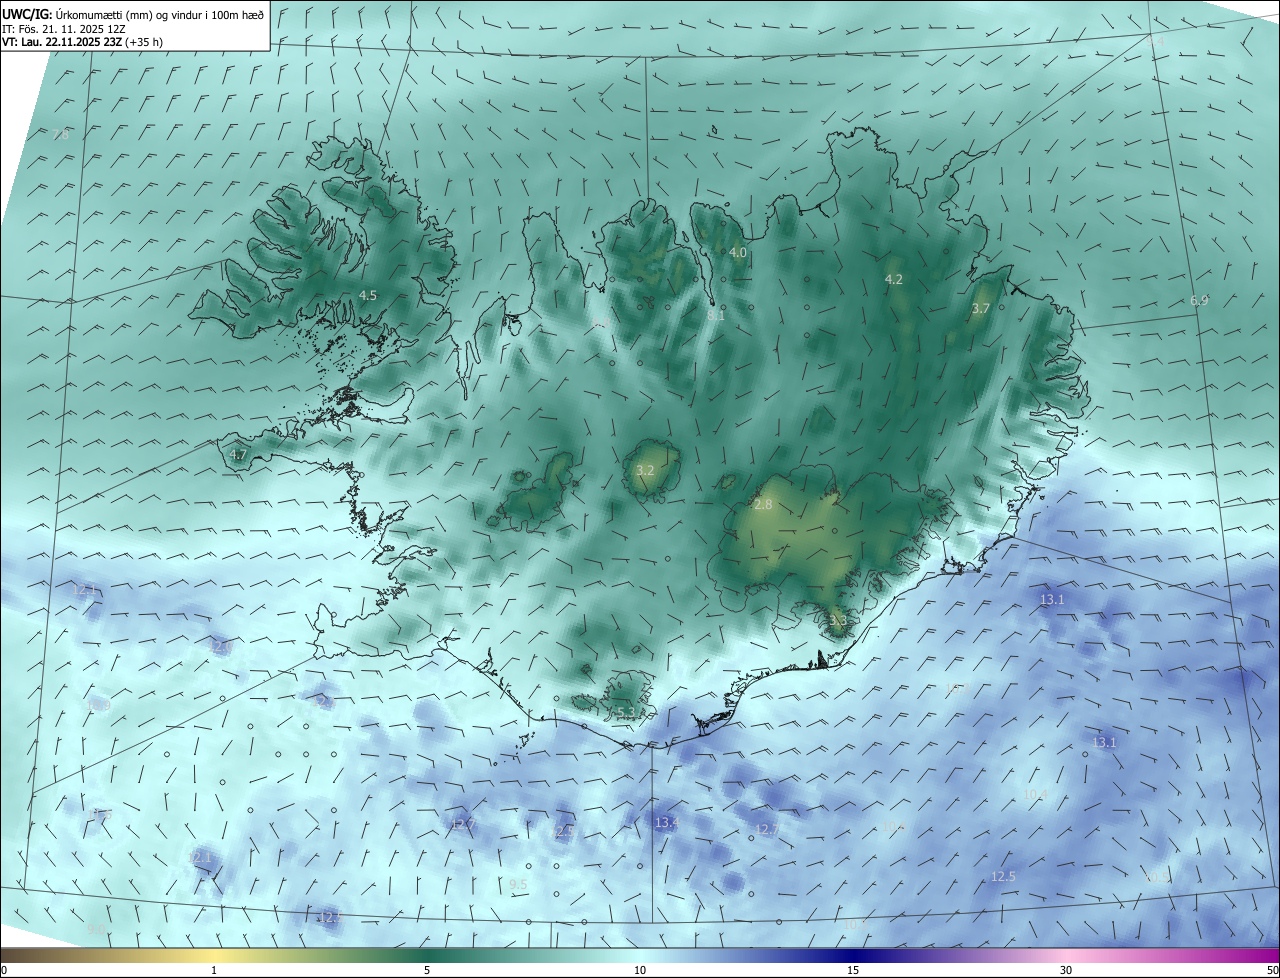
Task: Click the UWC/IG map title text
Action: (x=133, y=14)
